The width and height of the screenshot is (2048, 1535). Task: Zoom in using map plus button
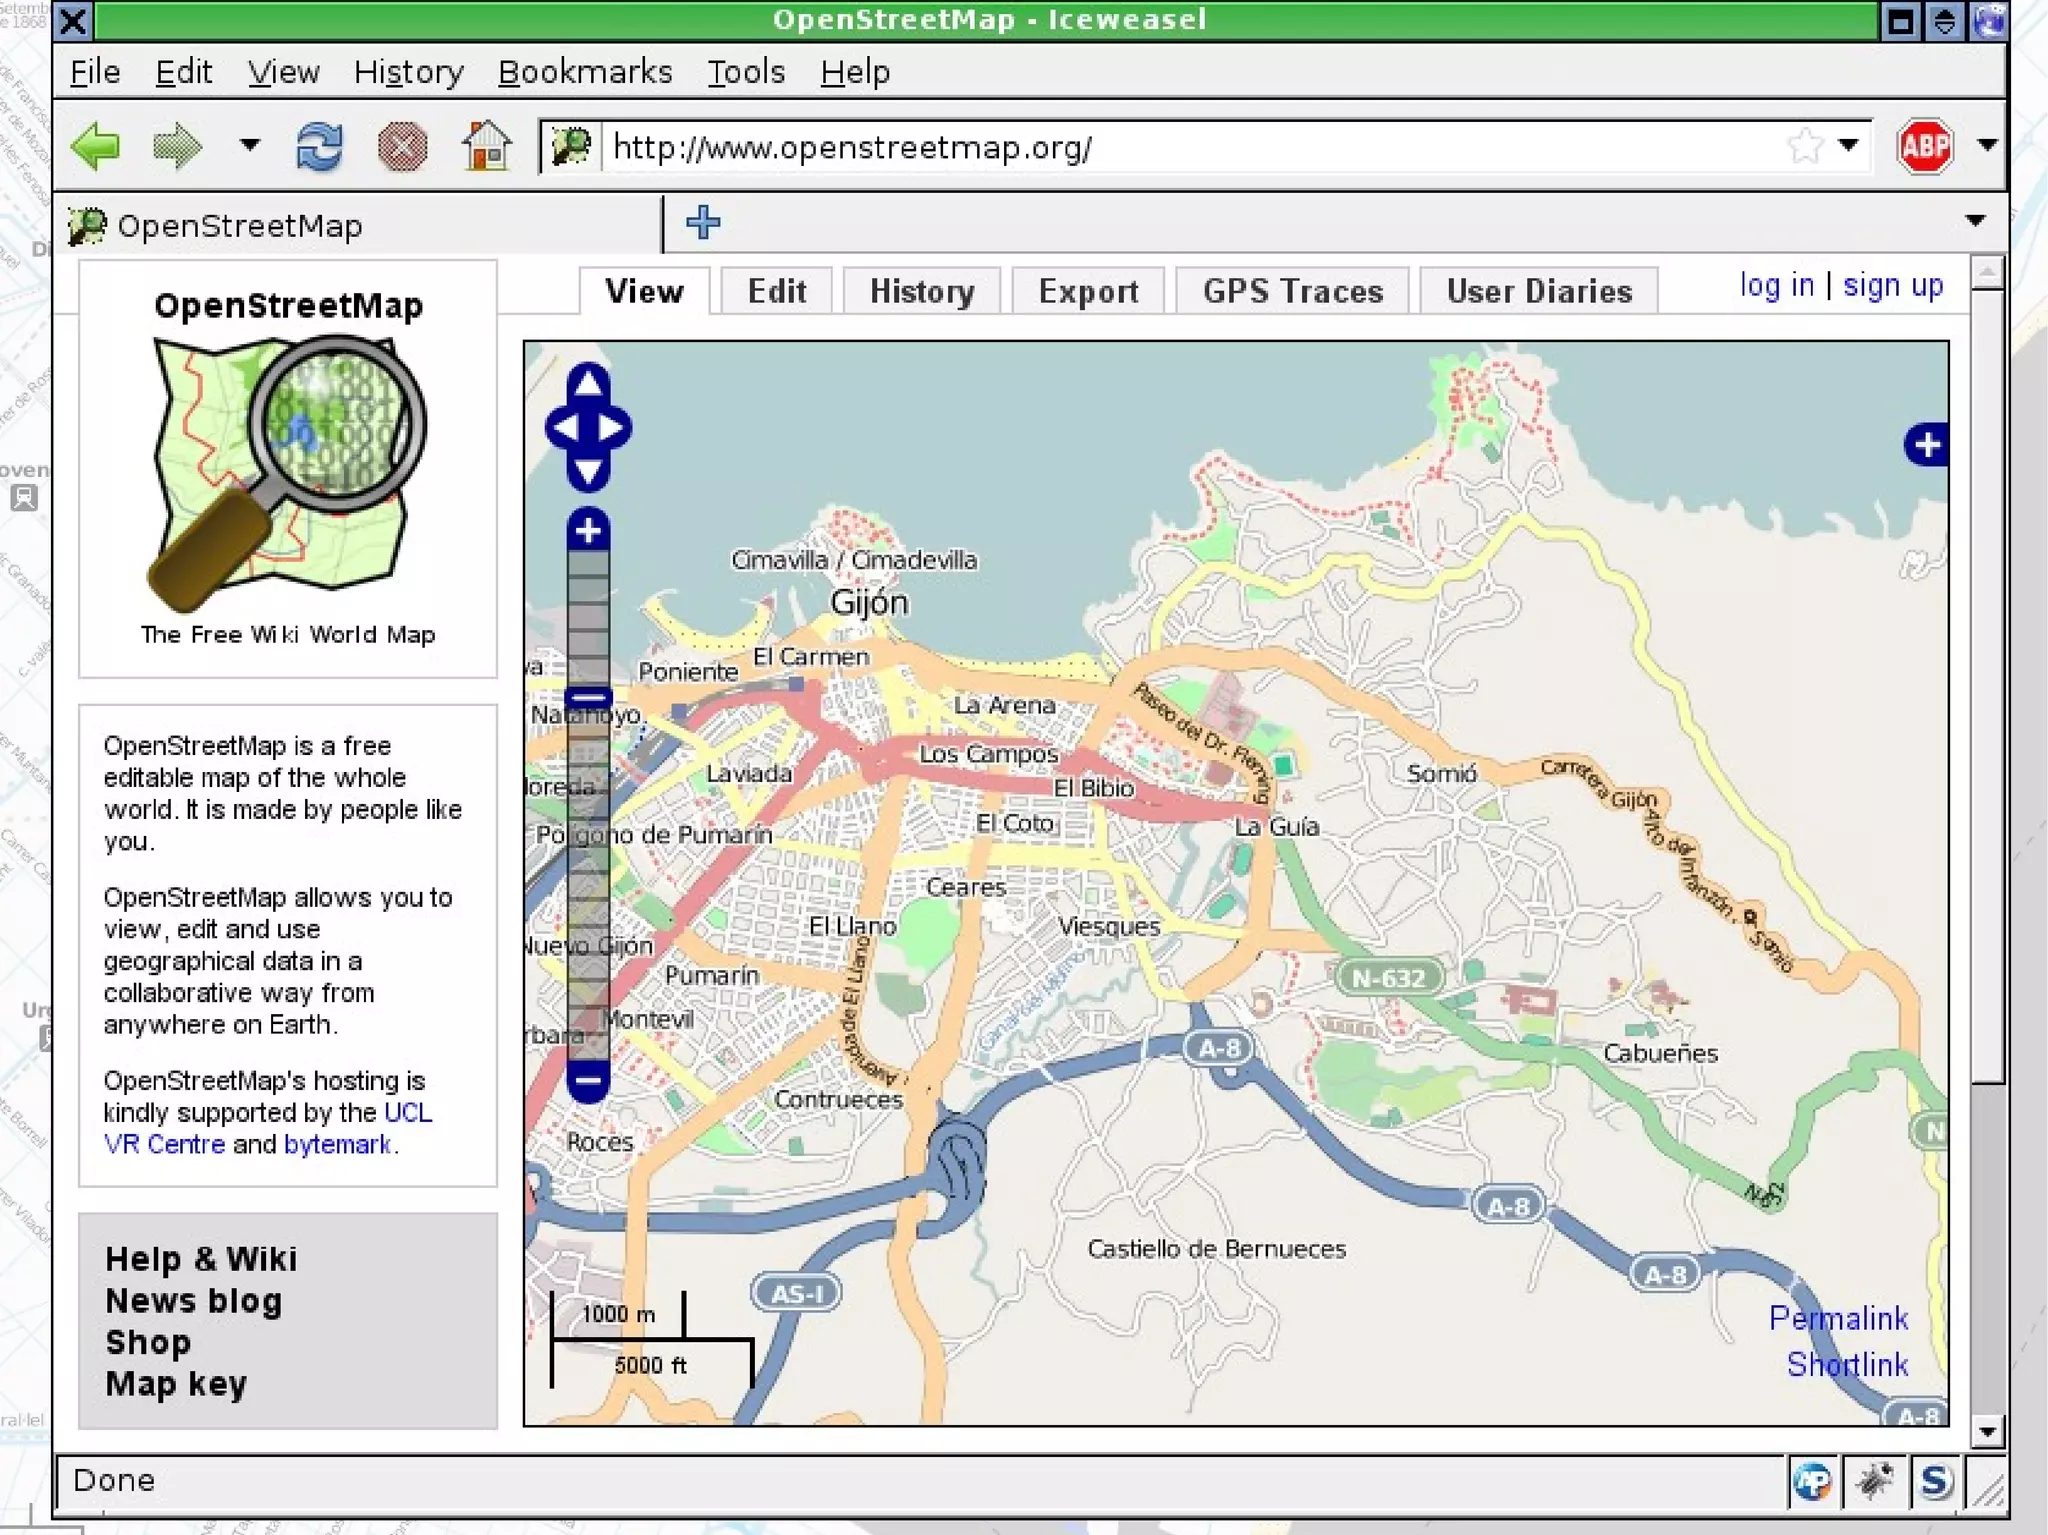coord(588,530)
